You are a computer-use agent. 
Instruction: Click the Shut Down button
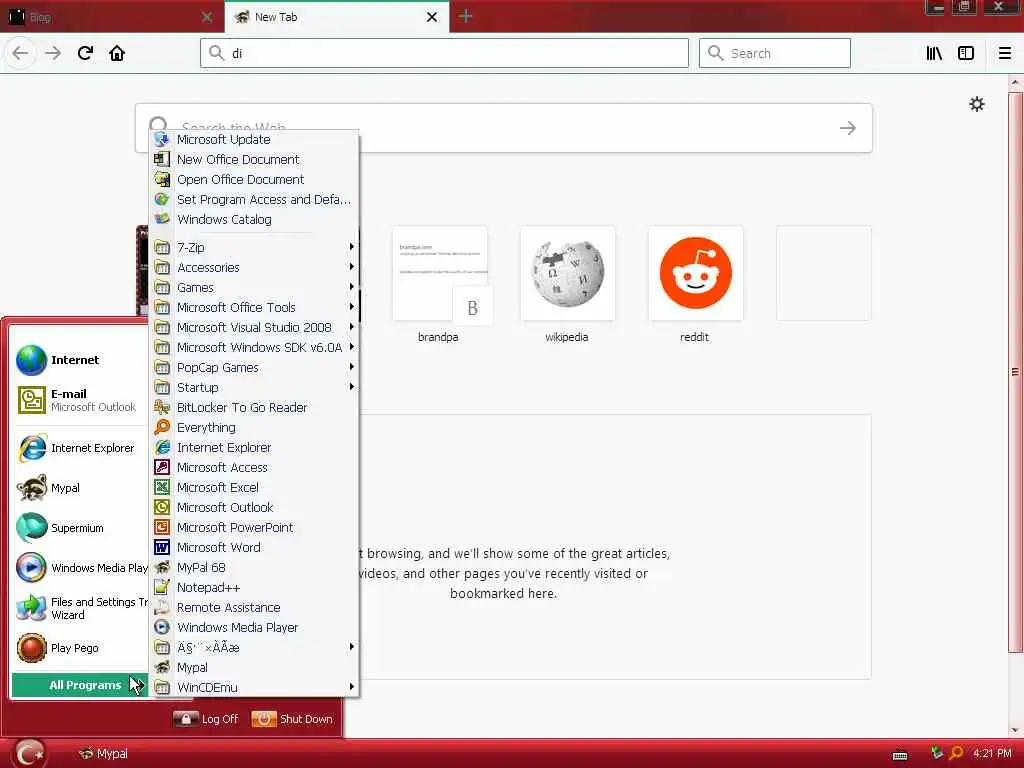293,719
